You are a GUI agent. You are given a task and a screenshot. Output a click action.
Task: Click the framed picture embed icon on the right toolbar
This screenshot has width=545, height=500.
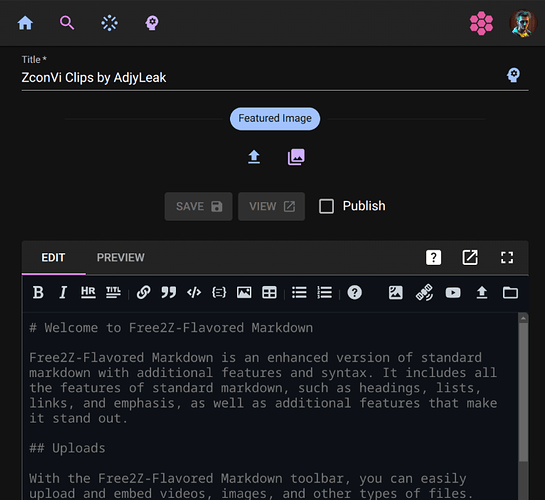pos(396,293)
